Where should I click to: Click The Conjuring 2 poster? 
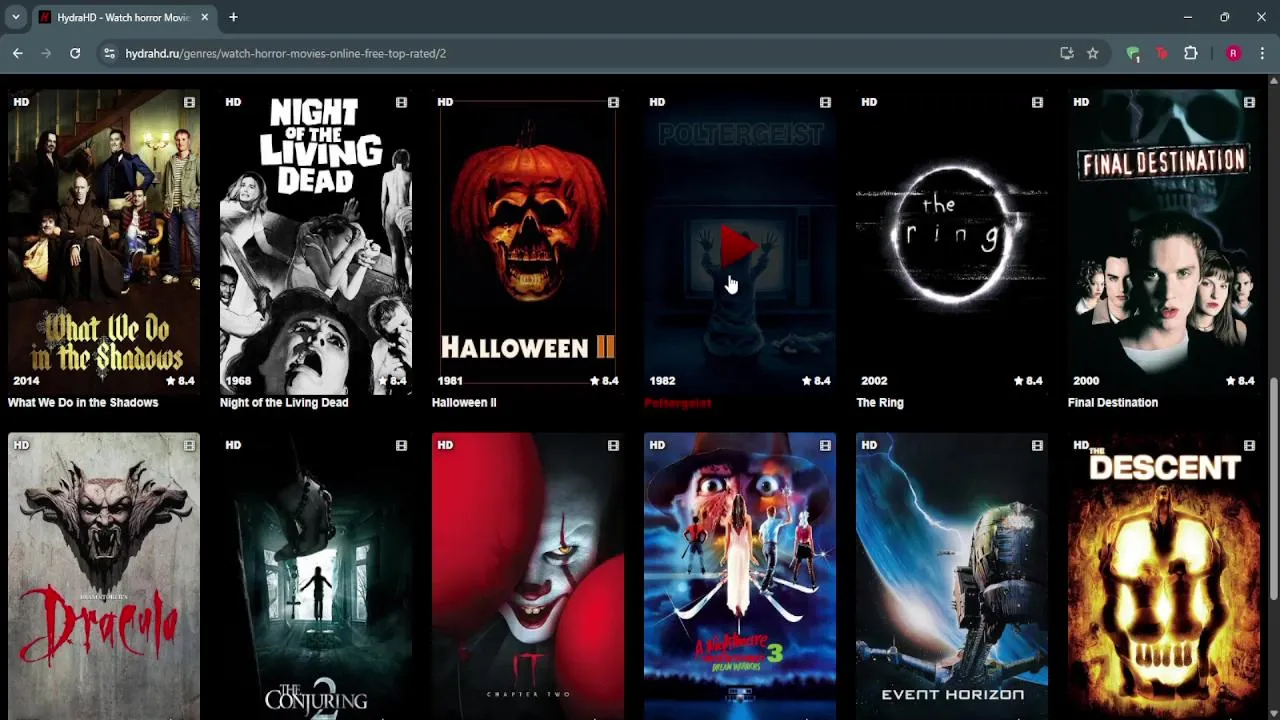pos(316,576)
